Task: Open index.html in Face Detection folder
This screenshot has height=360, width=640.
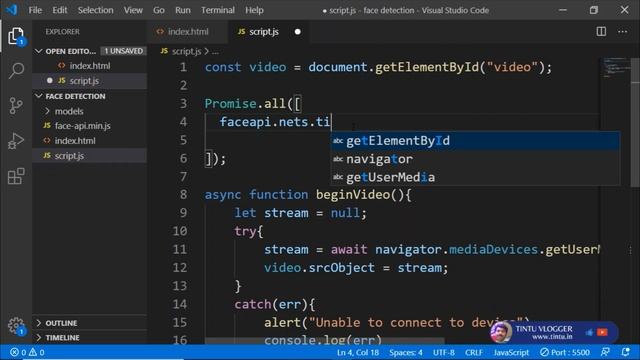Action: [x=90, y=140]
